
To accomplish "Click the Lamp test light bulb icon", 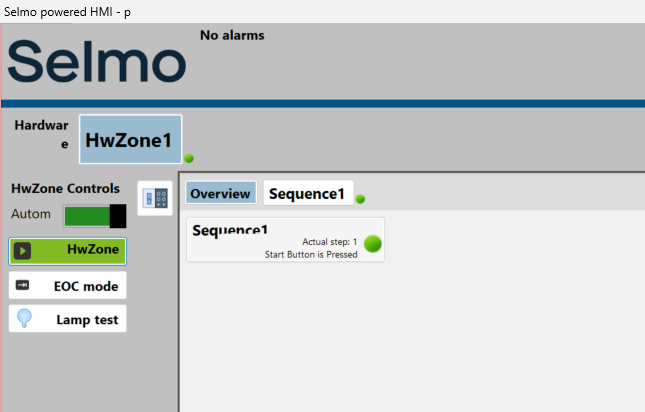I will 24,318.
